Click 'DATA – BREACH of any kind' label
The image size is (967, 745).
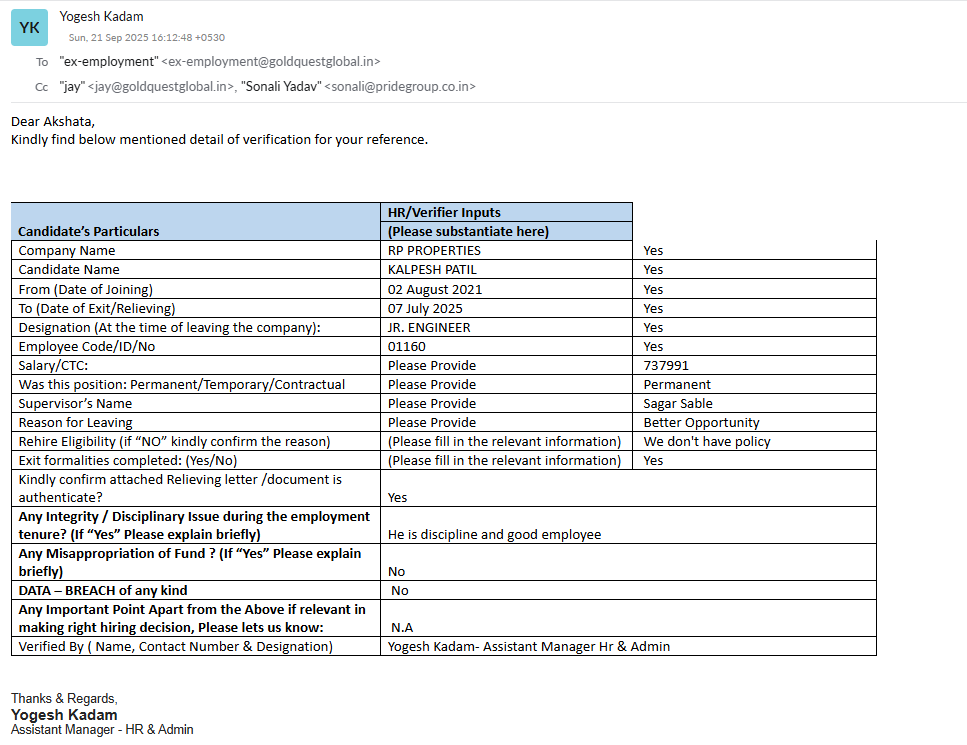(103, 591)
